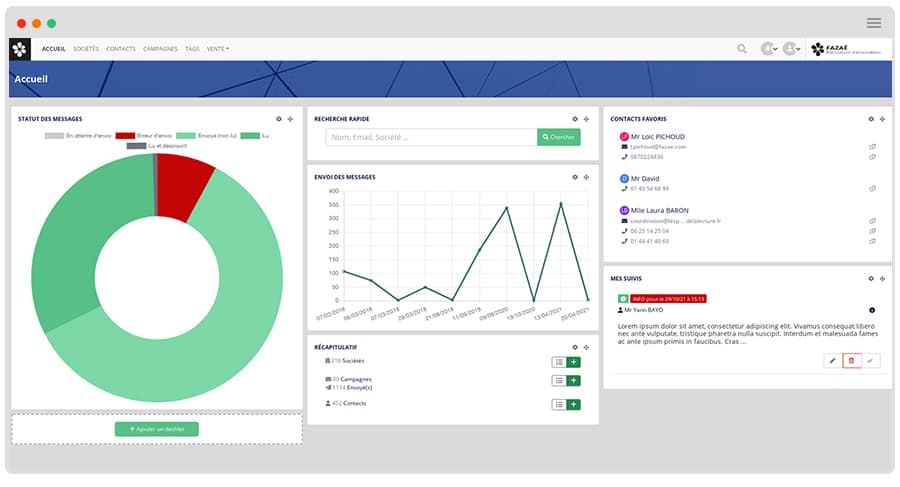The width and height of the screenshot is (900, 487).
Task: Open the SOCIÉTÉS menu item
Action: tap(86, 49)
